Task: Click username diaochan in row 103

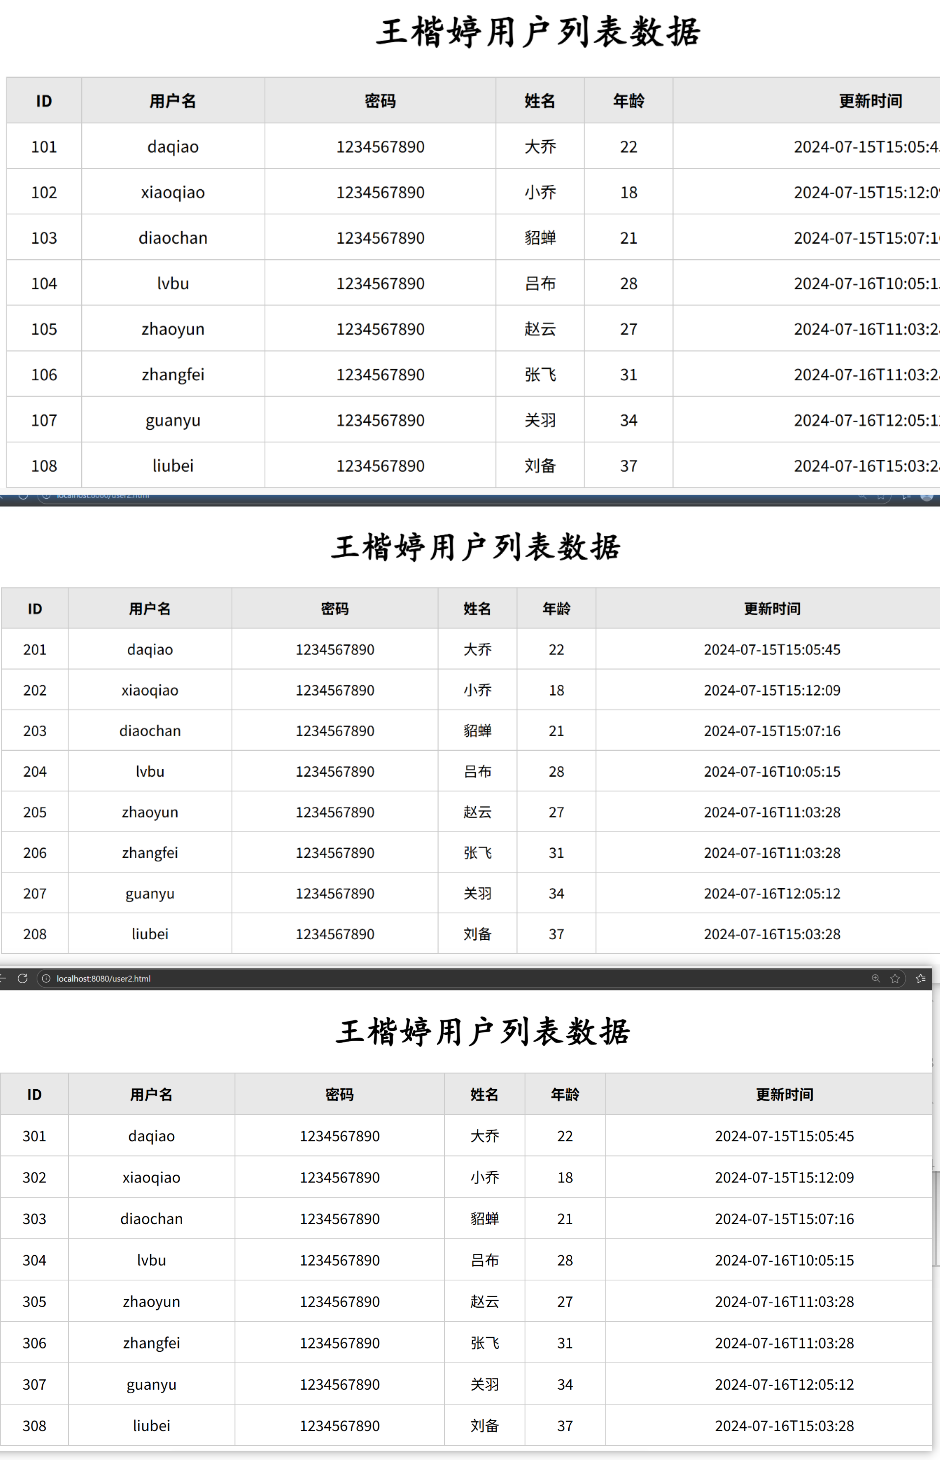Action: (x=173, y=238)
